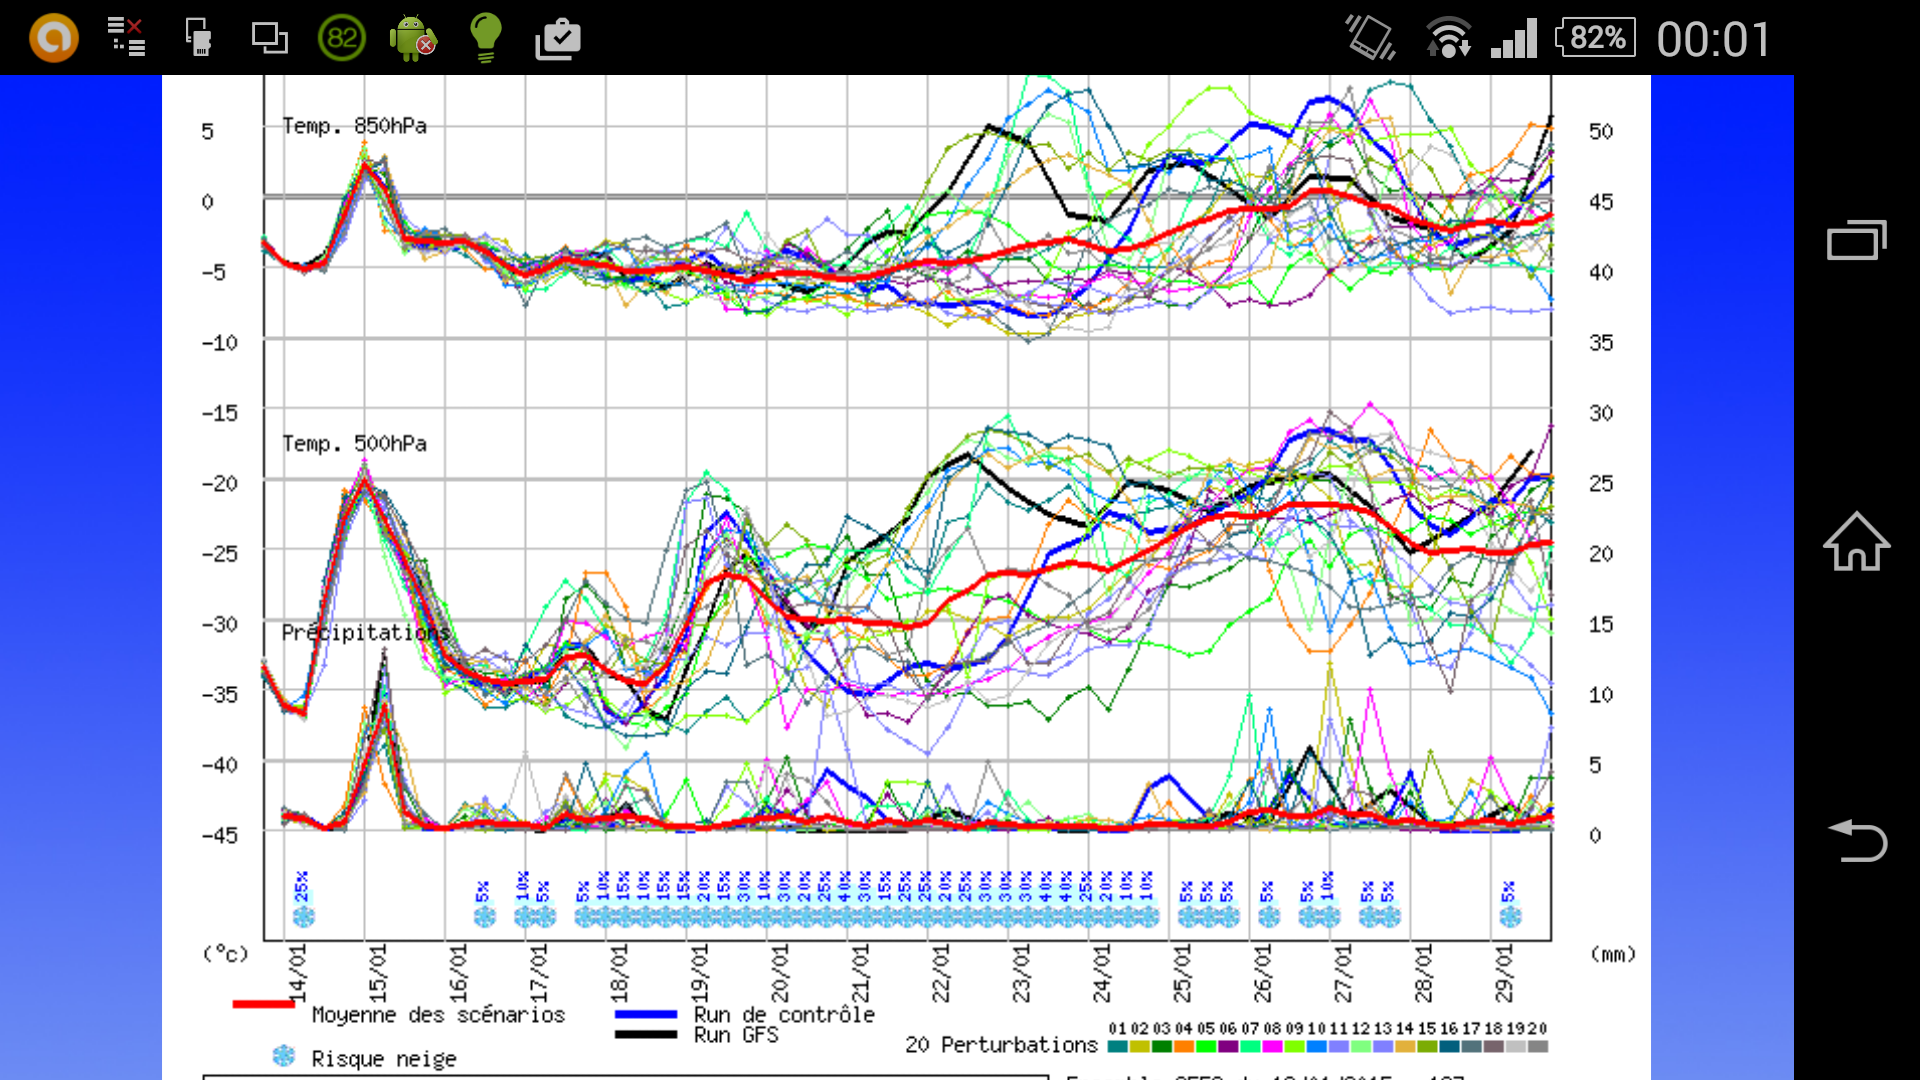
Task: Tap the snow risk flake above 14/01
Action: 303,915
